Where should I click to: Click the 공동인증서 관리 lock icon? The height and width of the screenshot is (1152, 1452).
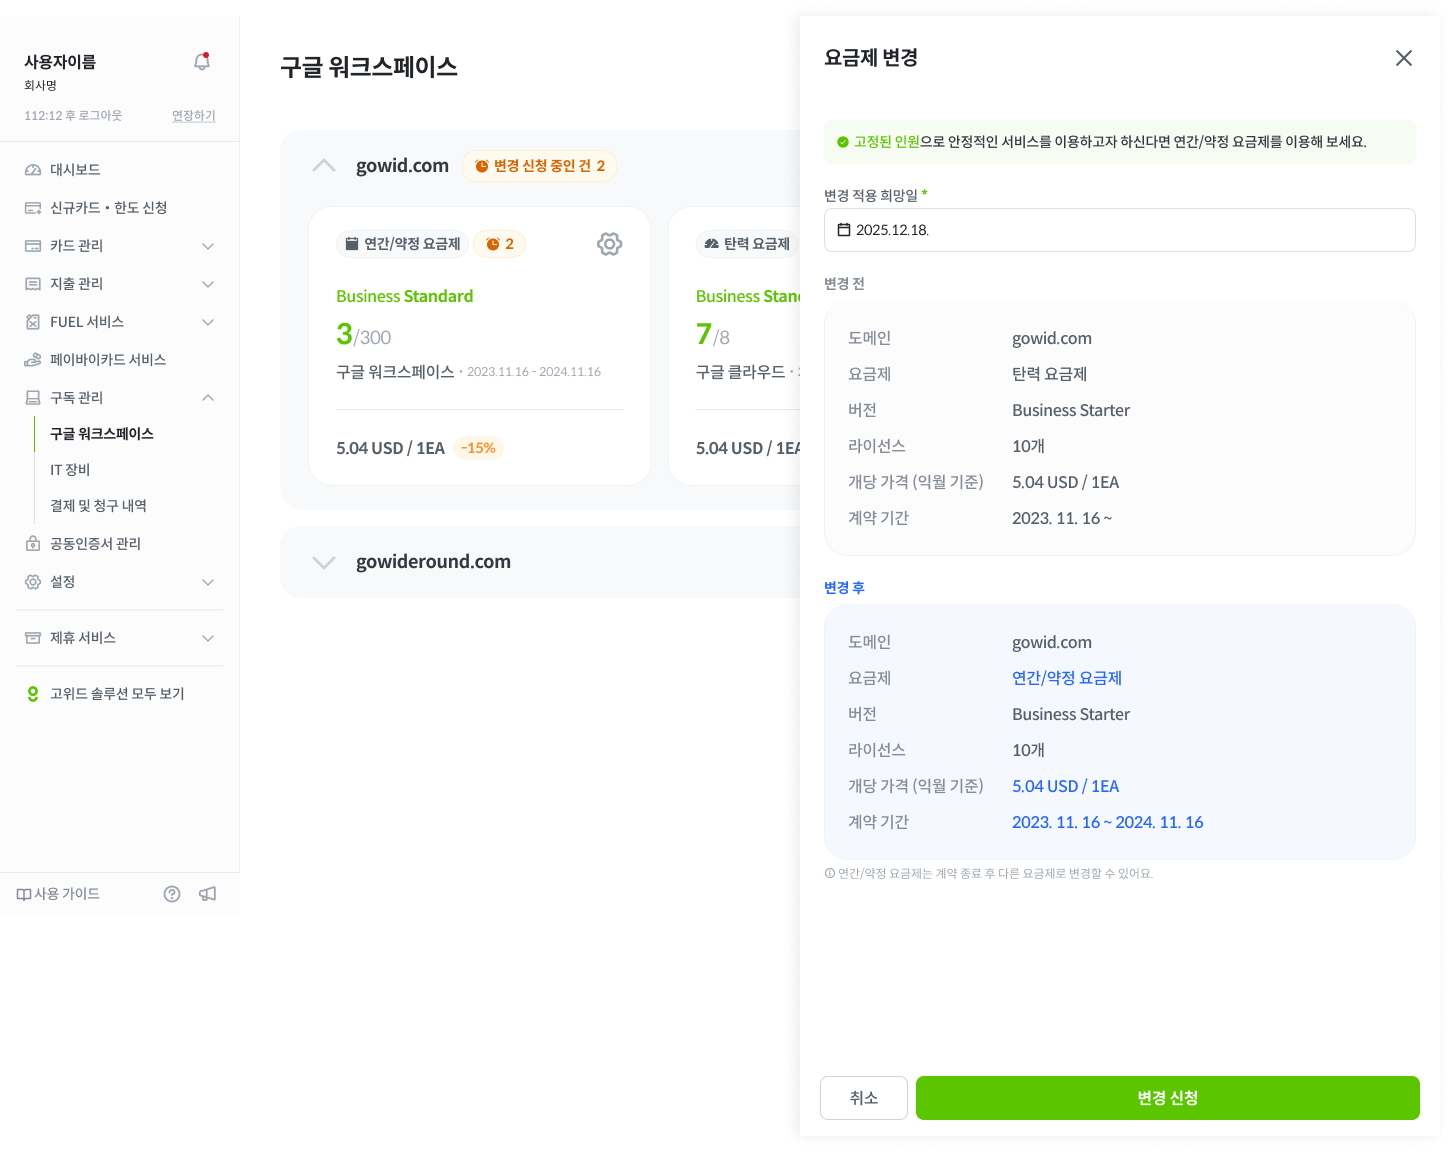[33, 544]
